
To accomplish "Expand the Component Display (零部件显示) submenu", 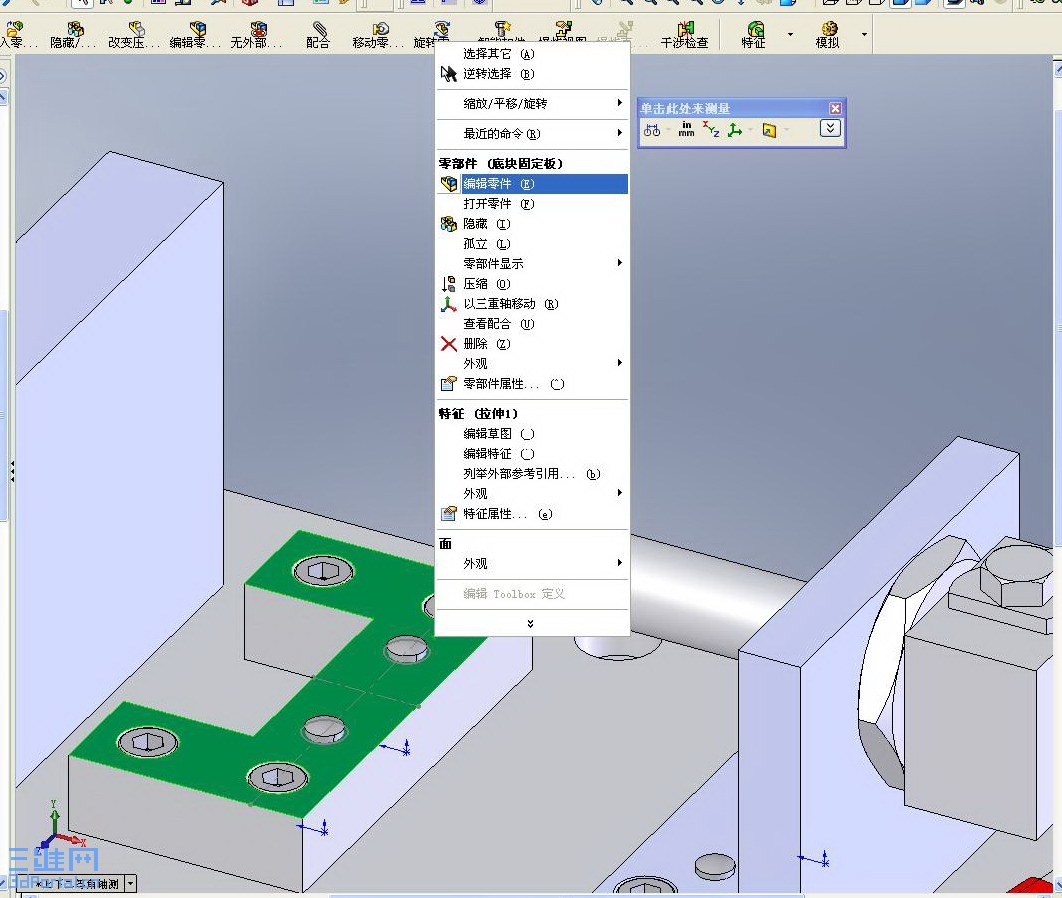I will (532, 263).
